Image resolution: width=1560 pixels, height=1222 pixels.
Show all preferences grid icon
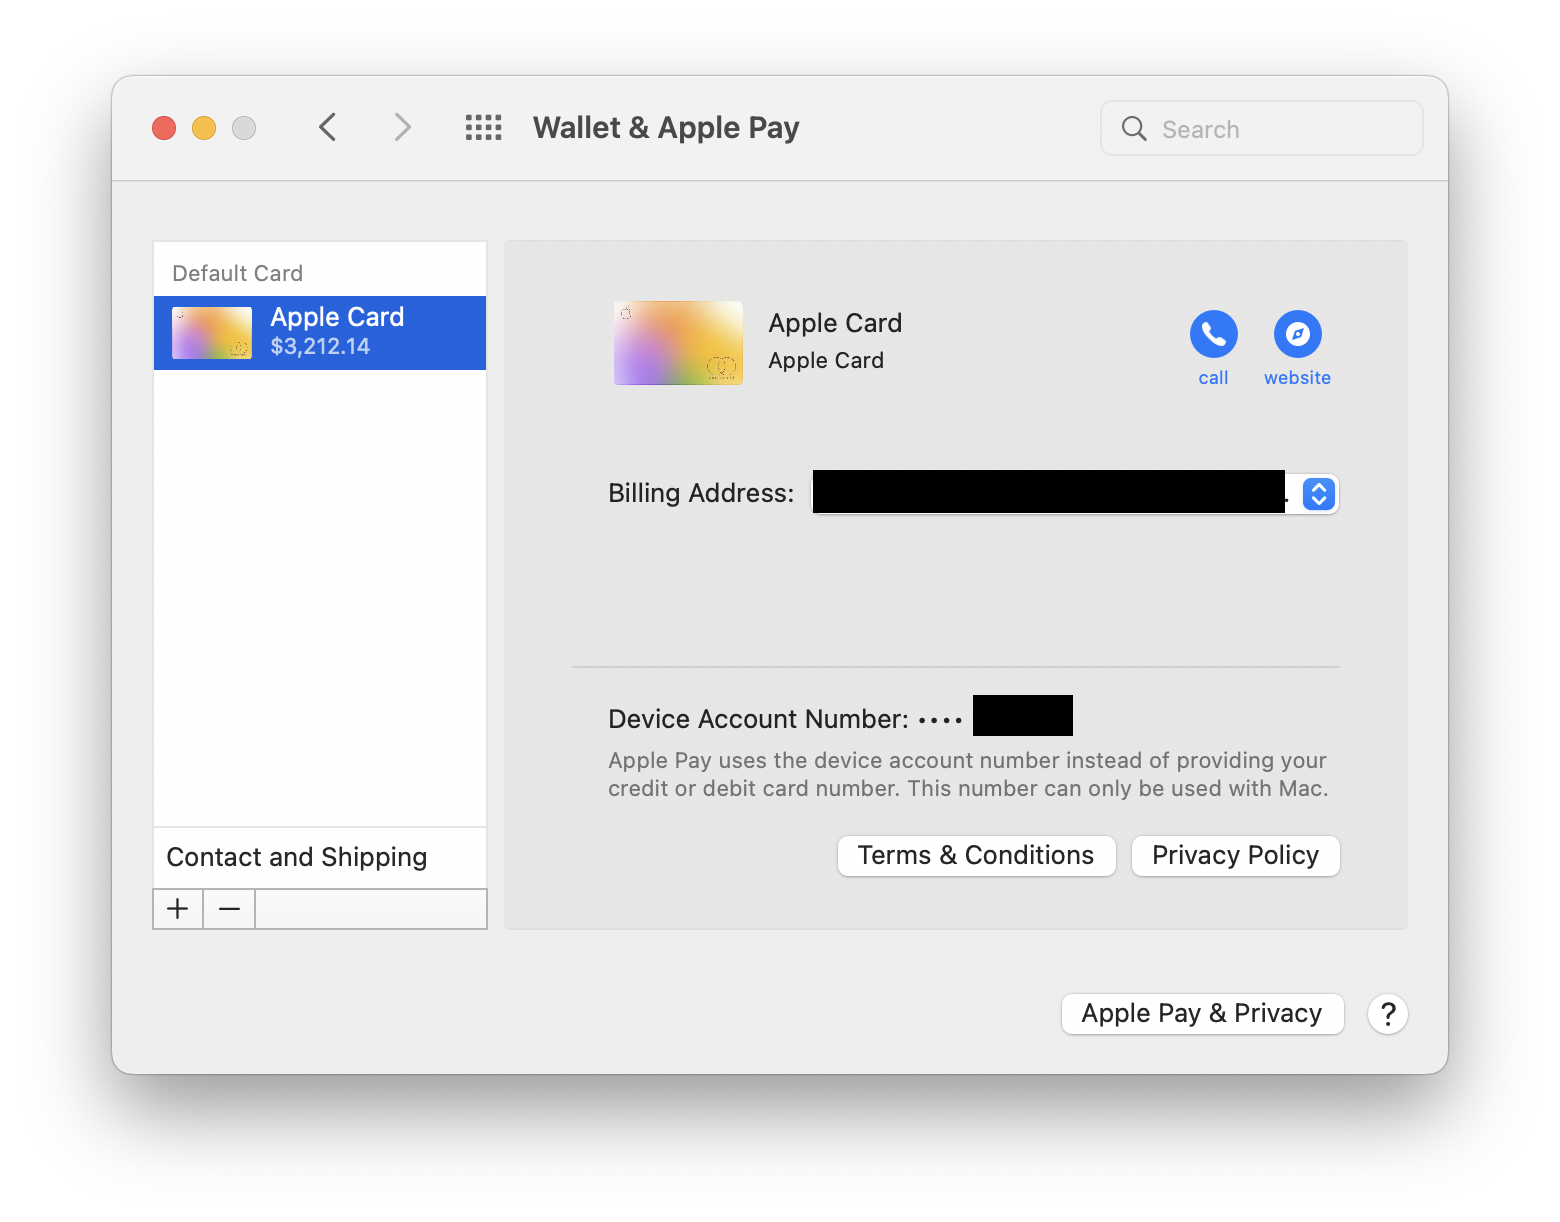484,127
